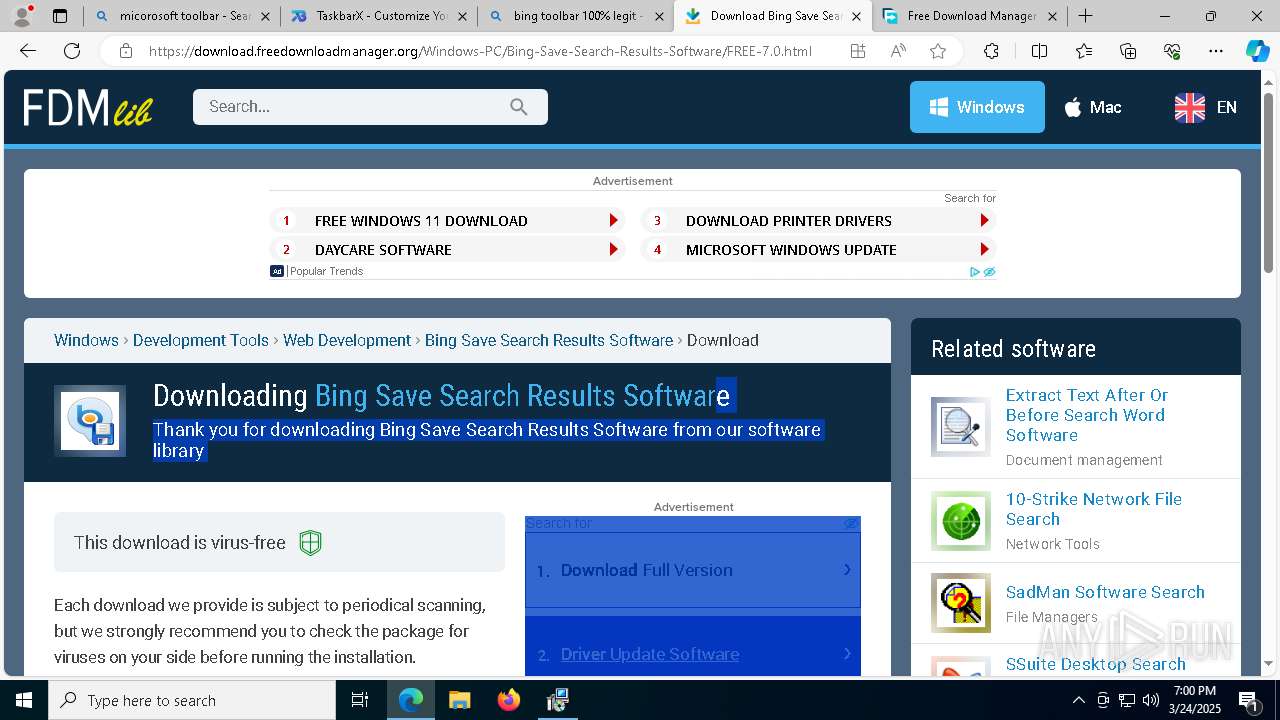Click the volume icon in system tray

pyautogui.click(x=1151, y=700)
